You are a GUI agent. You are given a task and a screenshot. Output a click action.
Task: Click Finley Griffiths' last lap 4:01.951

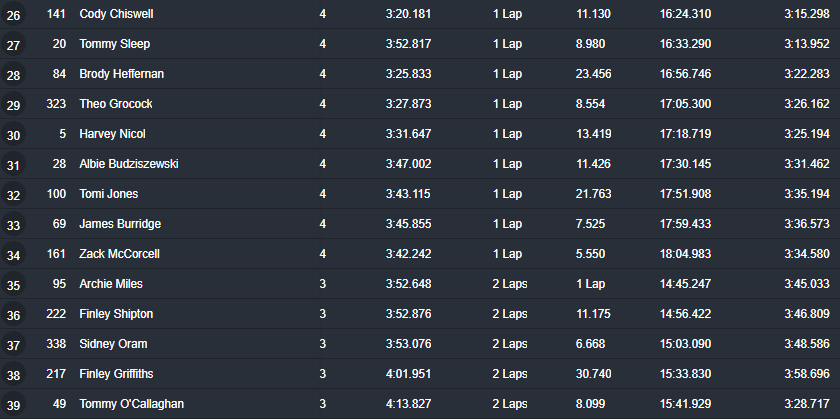click(408, 374)
